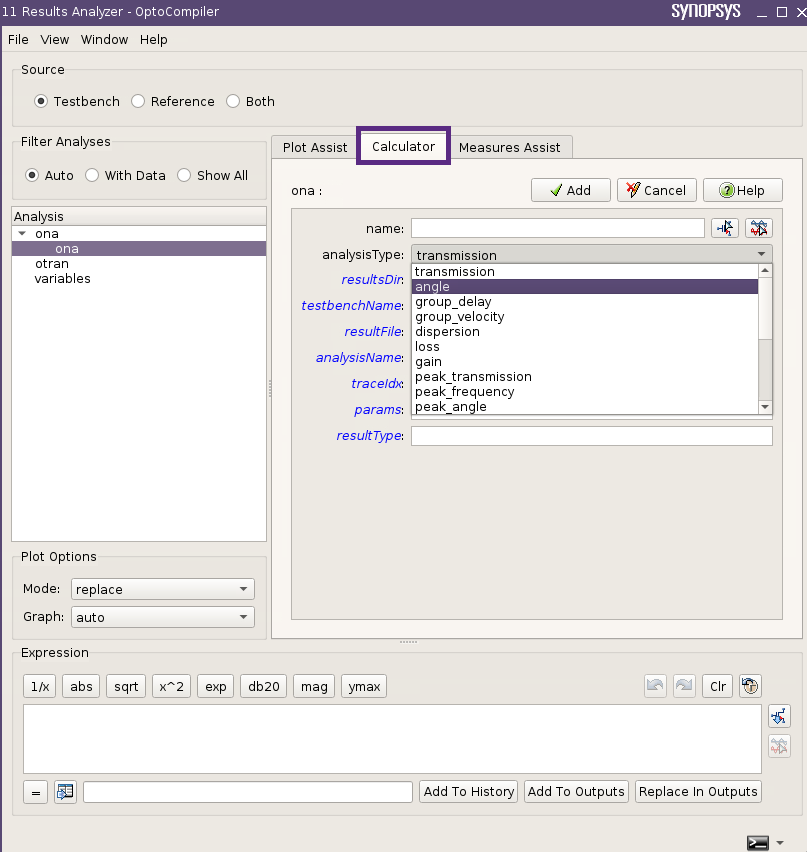
Task: Select the Reference source radio button
Action: pos(138,102)
